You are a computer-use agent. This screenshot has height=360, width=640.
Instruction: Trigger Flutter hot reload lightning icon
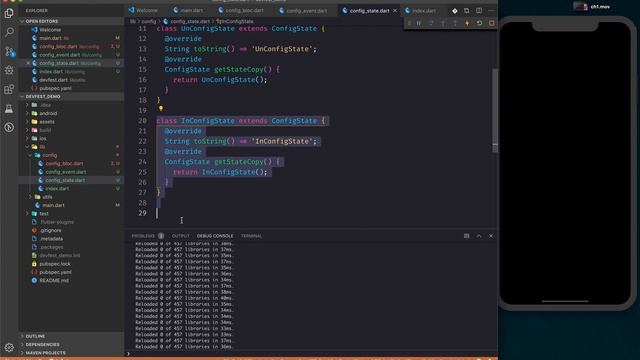tap(467, 23)
